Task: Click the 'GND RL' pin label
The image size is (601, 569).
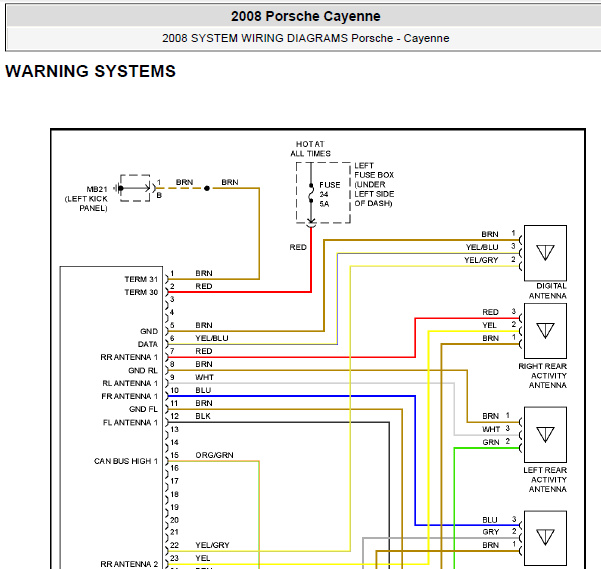Action: 143,371
